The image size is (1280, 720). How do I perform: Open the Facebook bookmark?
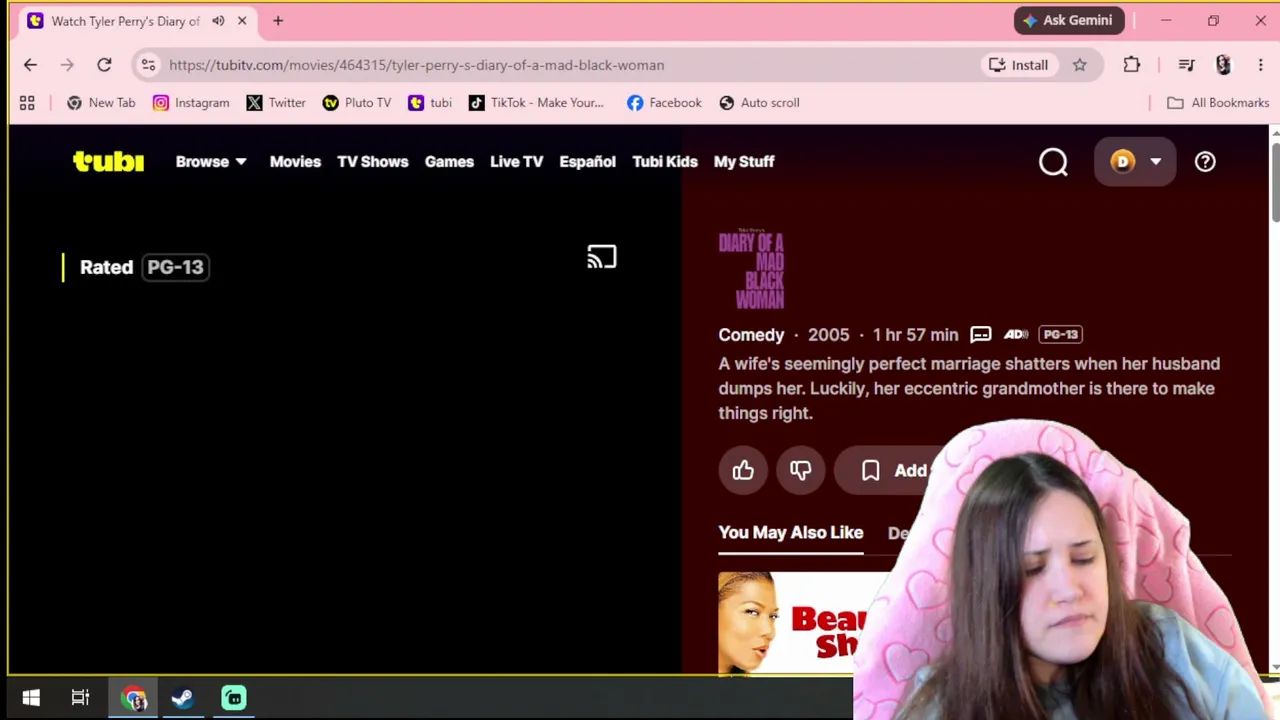click(664, 103)
